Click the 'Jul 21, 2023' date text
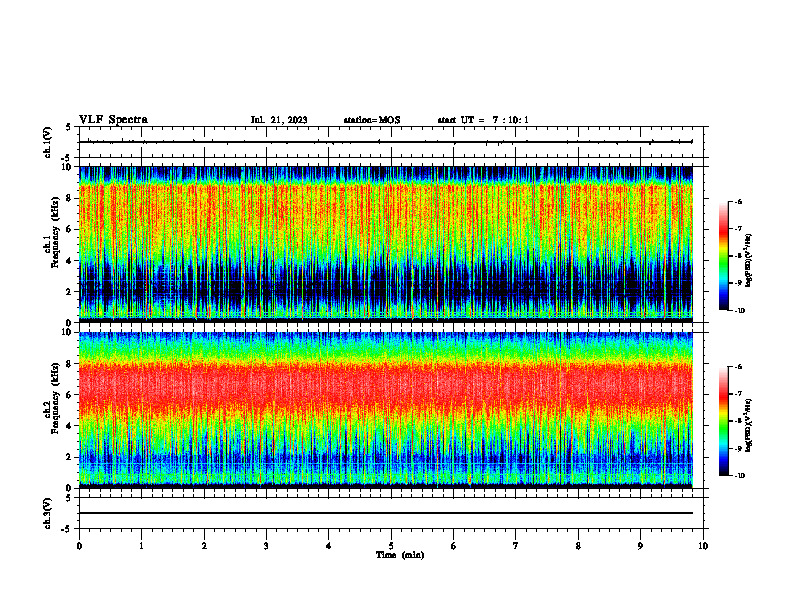 coord(279,120)
